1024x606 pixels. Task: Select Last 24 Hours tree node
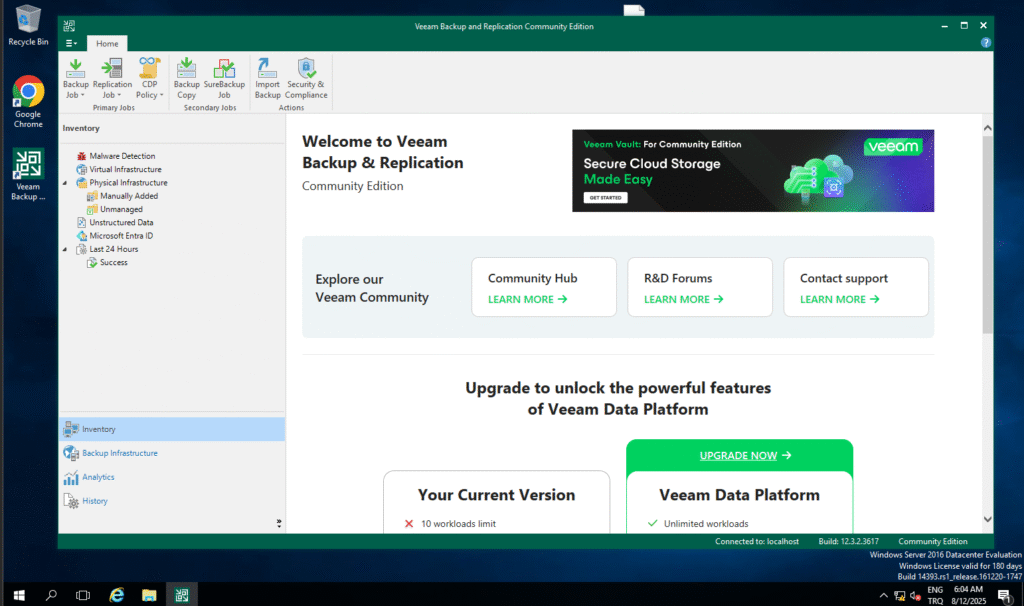click(114, 249)
